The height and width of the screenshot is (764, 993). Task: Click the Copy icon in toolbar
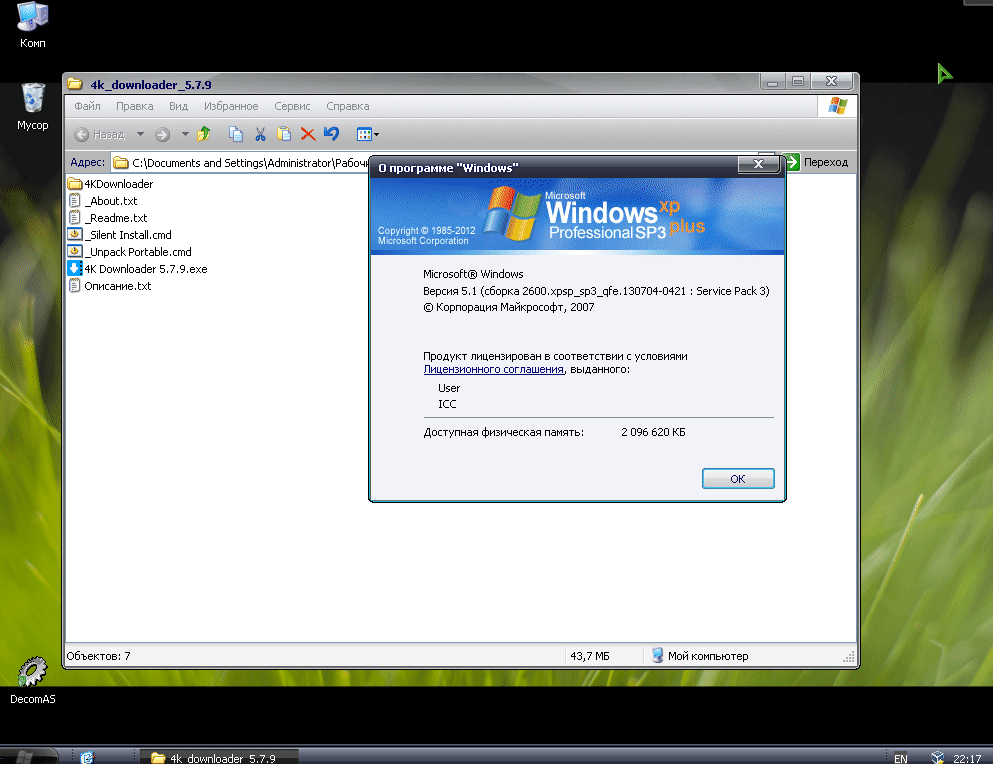(x=236, y=134)
